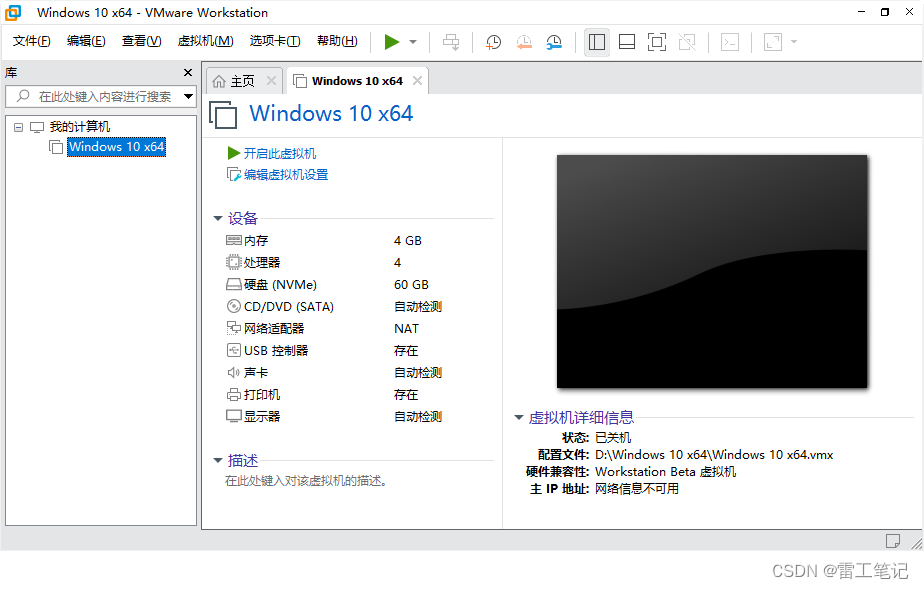Click the Send Ctrl+Alt+Del toolbar icon
The image size is (924, 589).
(x=451, y=42)
